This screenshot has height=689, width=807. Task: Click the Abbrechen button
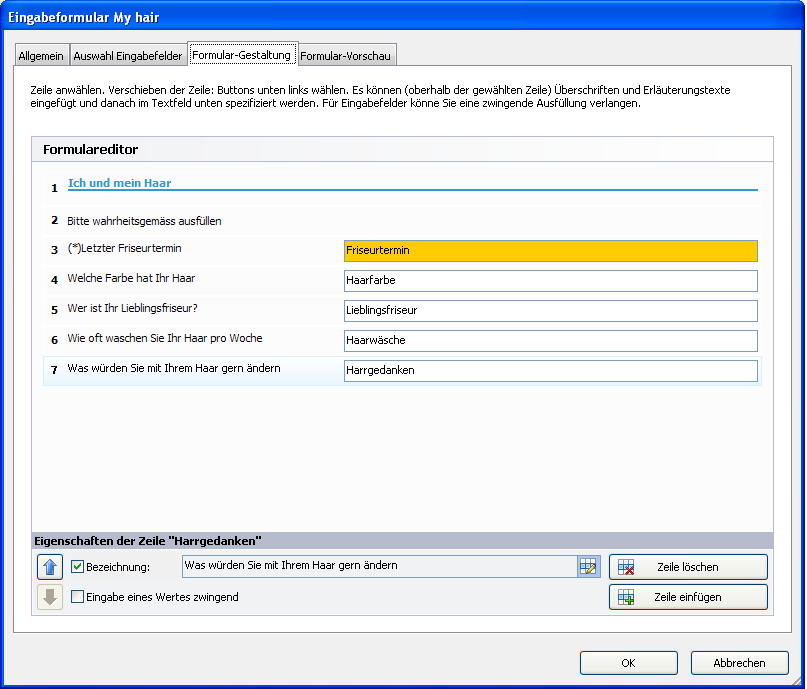pyautogui.click(x=739, y=663)
